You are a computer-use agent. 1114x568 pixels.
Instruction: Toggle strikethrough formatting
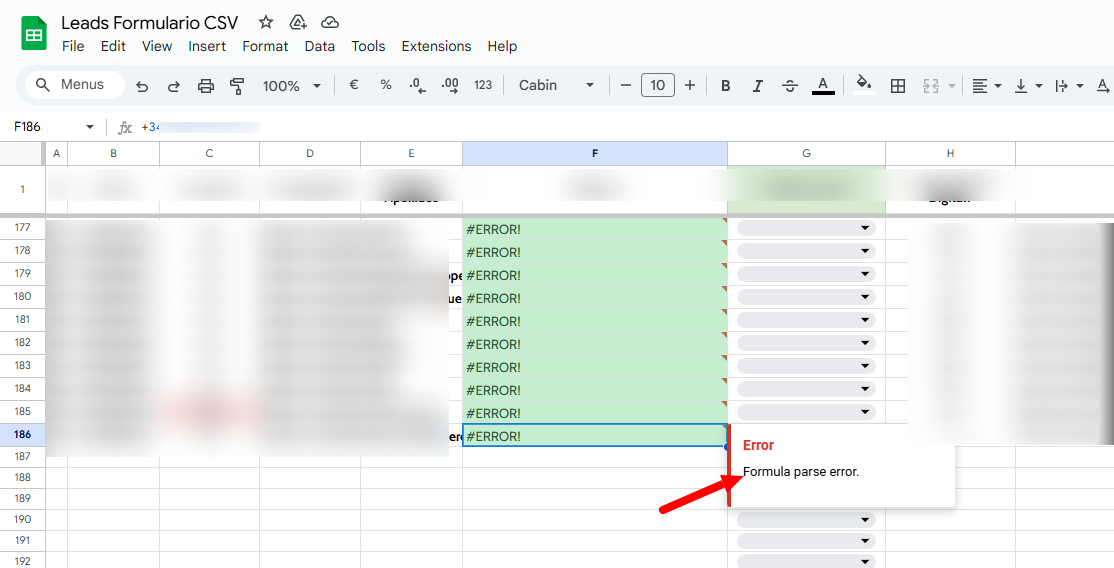pyautogui.click(x=790, y=86)
